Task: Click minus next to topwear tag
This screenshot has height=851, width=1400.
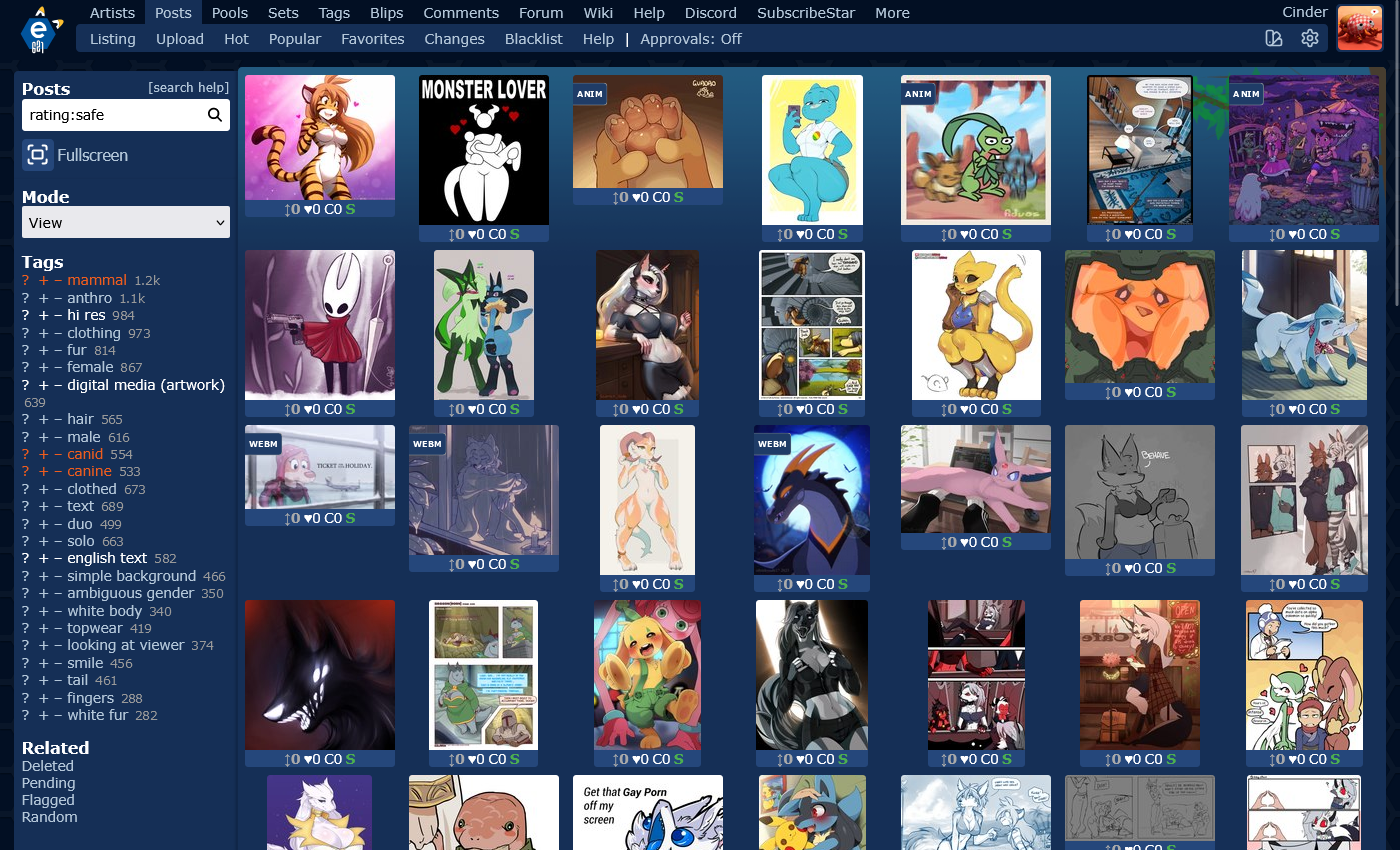Action: point(58,628)
